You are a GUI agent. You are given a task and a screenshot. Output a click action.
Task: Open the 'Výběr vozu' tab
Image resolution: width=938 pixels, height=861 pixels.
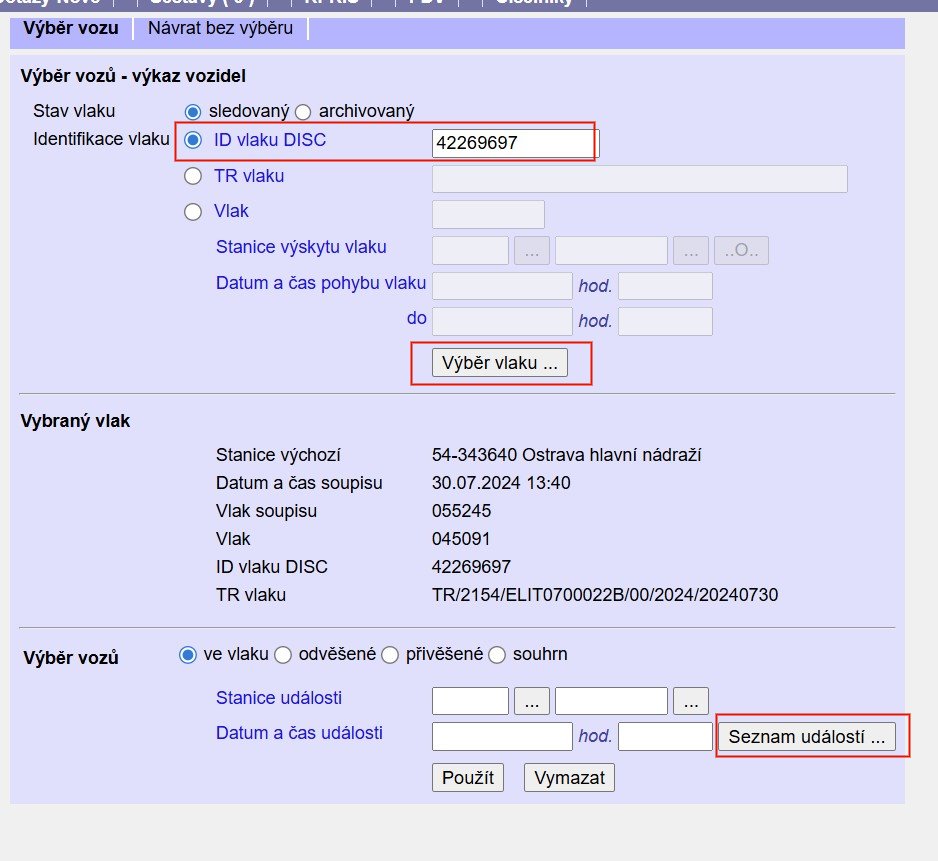coord(71,28)
